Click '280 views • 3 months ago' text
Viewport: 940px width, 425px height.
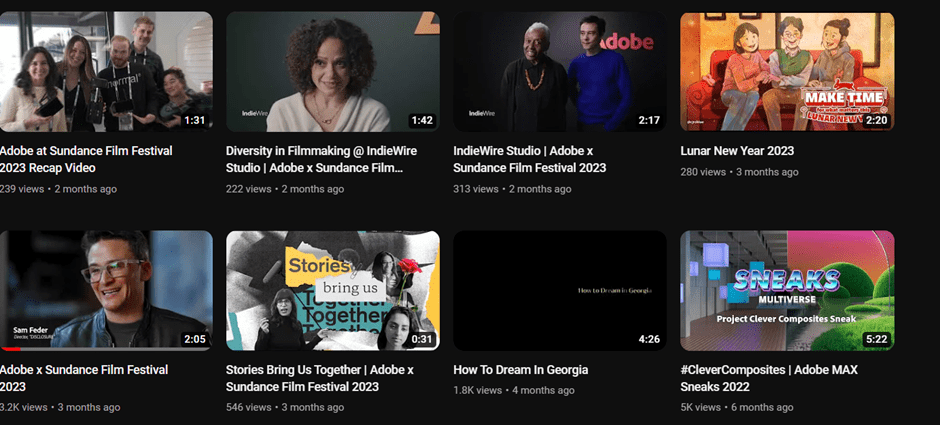coord(739,172)
